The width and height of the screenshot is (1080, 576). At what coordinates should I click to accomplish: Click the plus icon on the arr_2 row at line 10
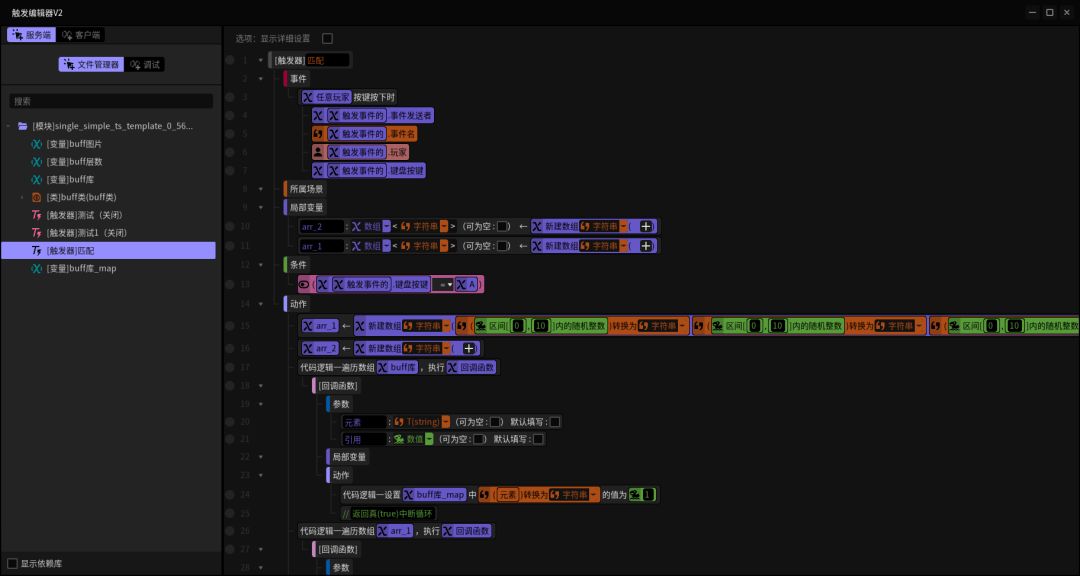(x=646, y=227)
